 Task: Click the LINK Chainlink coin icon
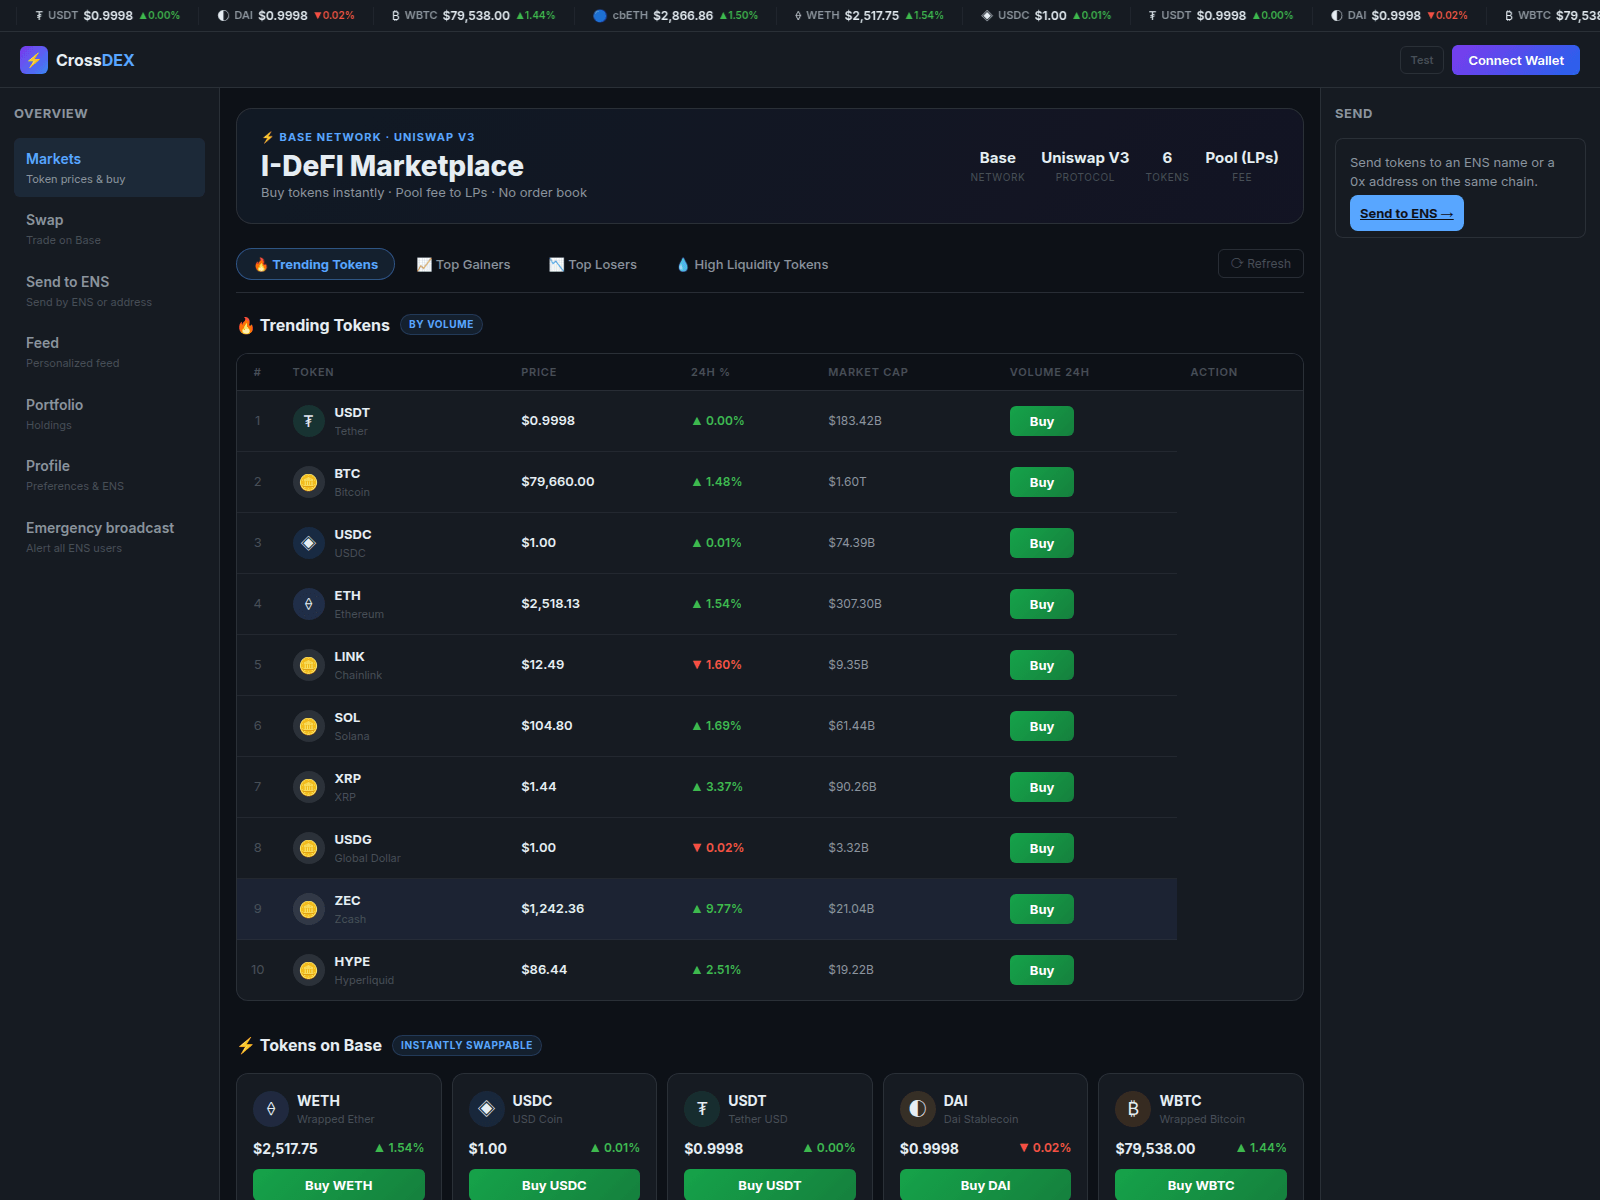click(309, 665)
